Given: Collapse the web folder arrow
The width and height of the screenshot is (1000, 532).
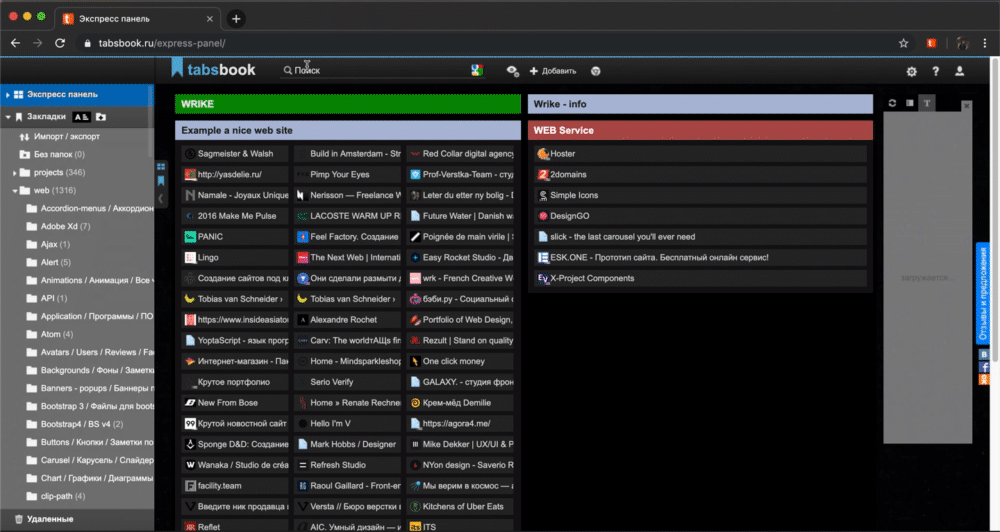Looking at the screenshot, I should point(14,191).
